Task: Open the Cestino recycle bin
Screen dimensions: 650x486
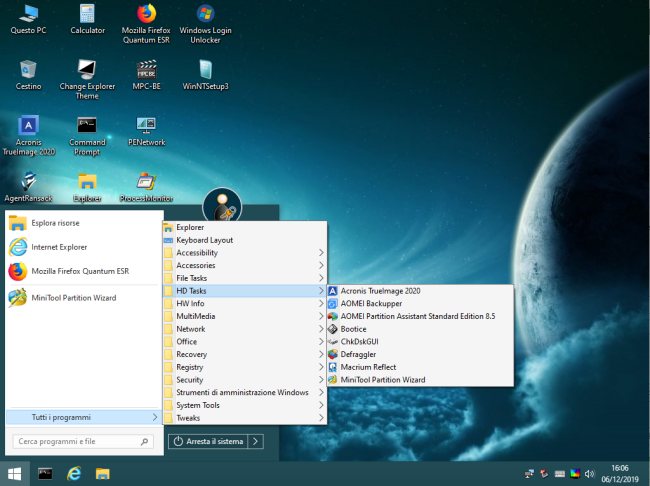Action: point(28,75)
